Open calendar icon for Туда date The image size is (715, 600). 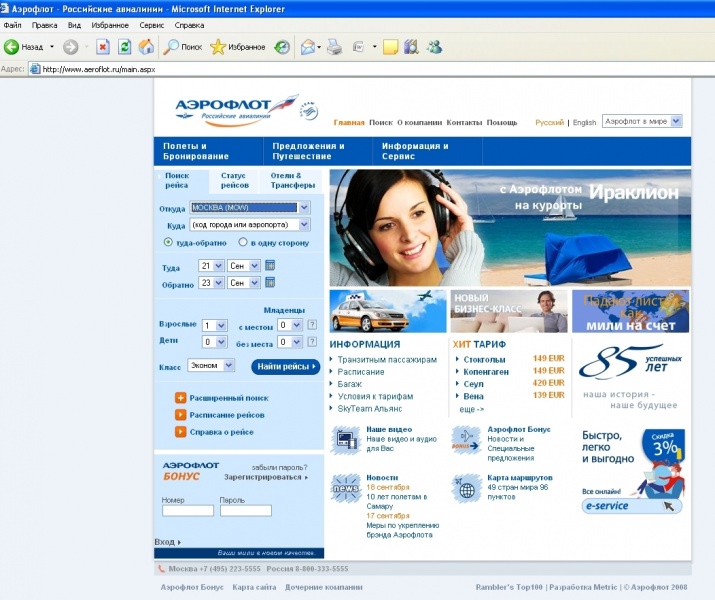click(270, 266)
